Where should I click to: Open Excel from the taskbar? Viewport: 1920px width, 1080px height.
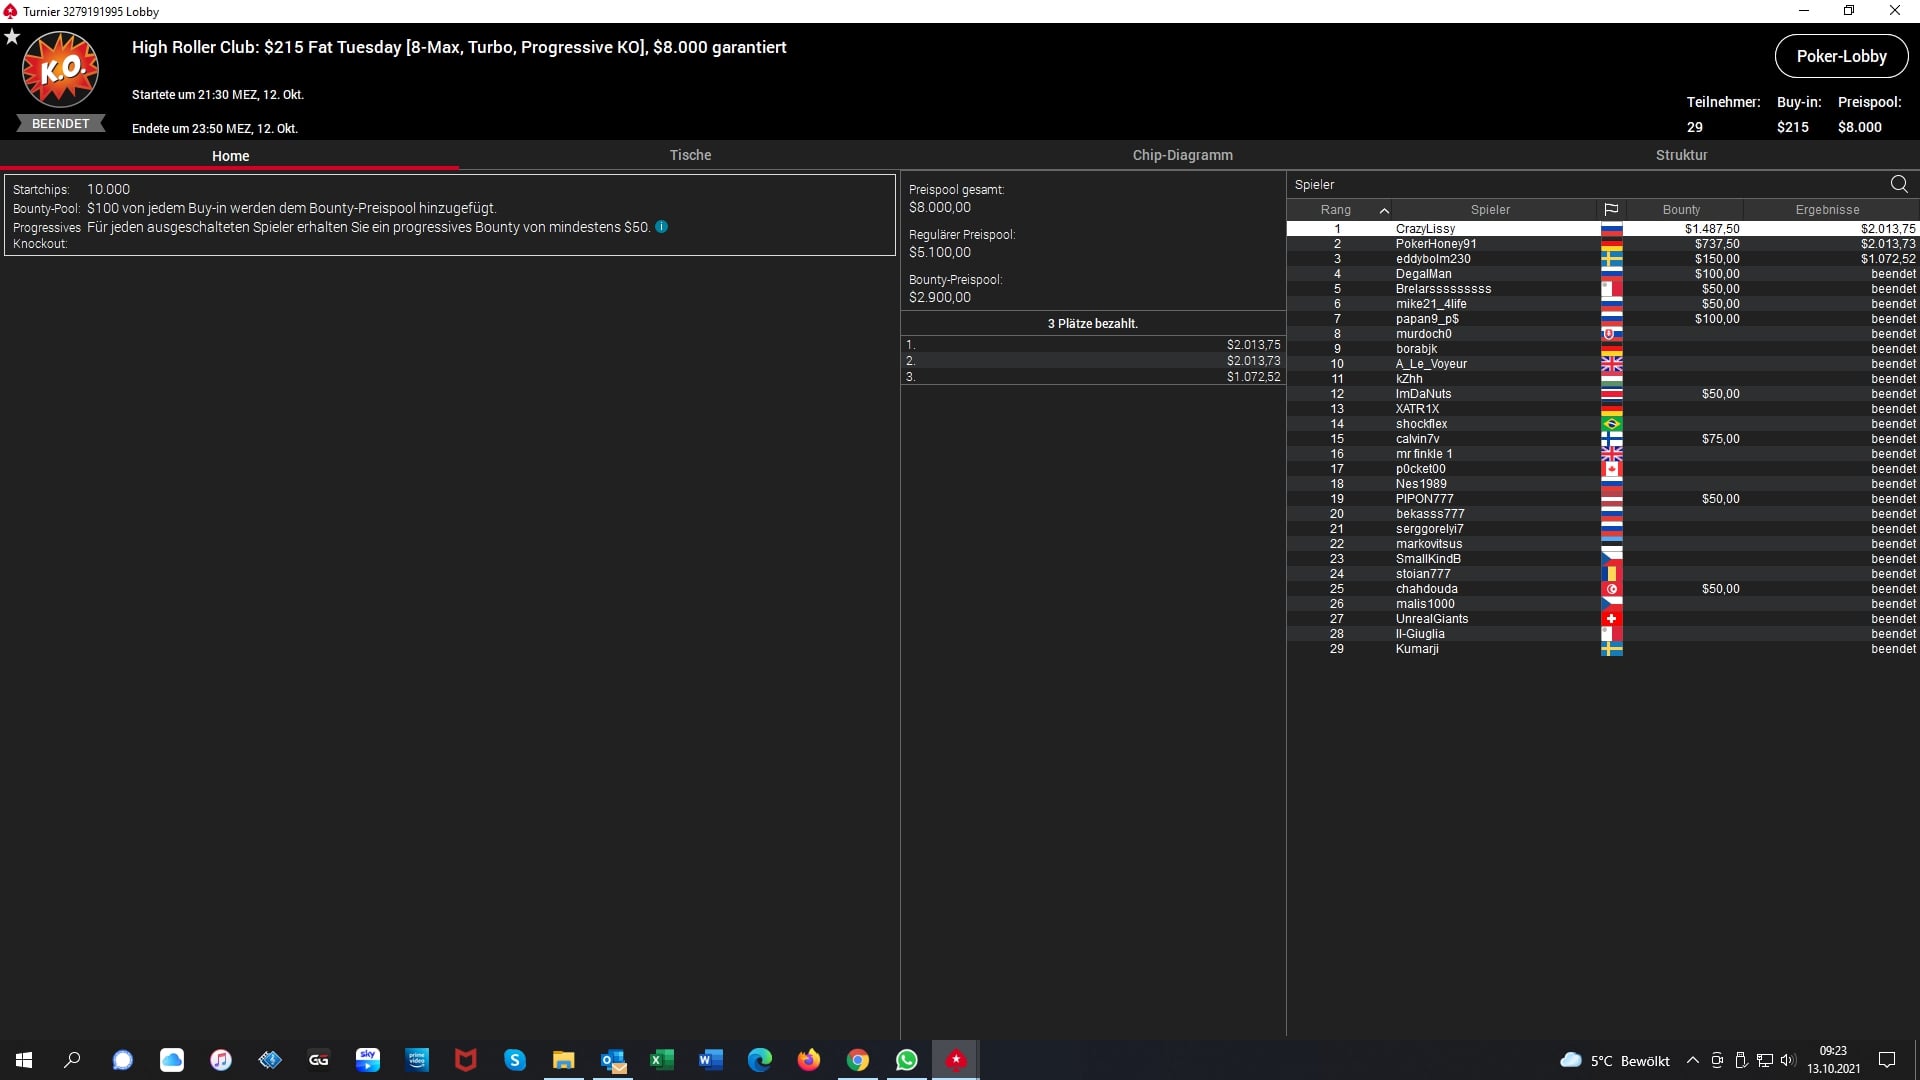click(x=662, y=1060)
